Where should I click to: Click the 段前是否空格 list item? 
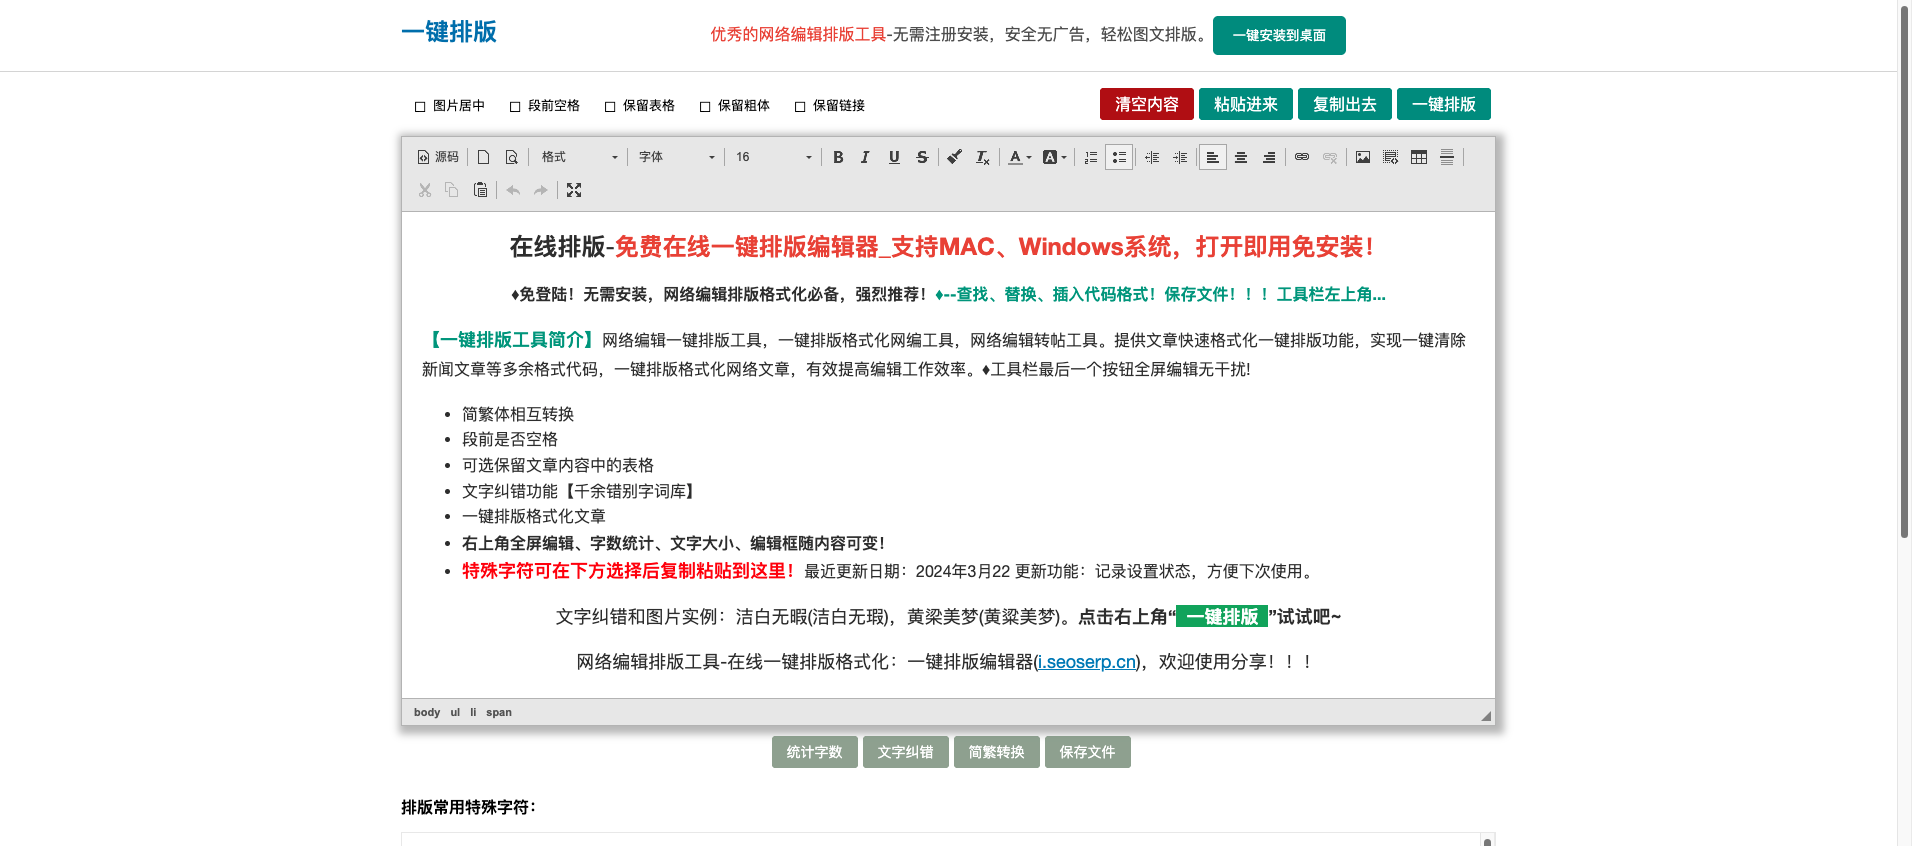(x=510, y=439)
